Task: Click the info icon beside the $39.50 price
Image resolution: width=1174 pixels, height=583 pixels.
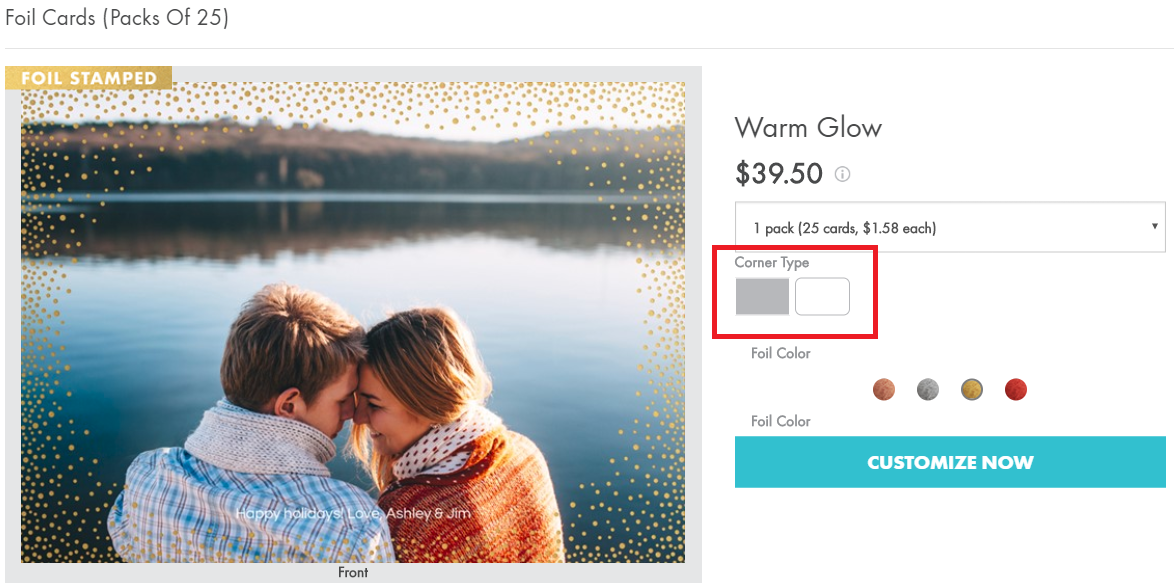Action: point(842,174)
